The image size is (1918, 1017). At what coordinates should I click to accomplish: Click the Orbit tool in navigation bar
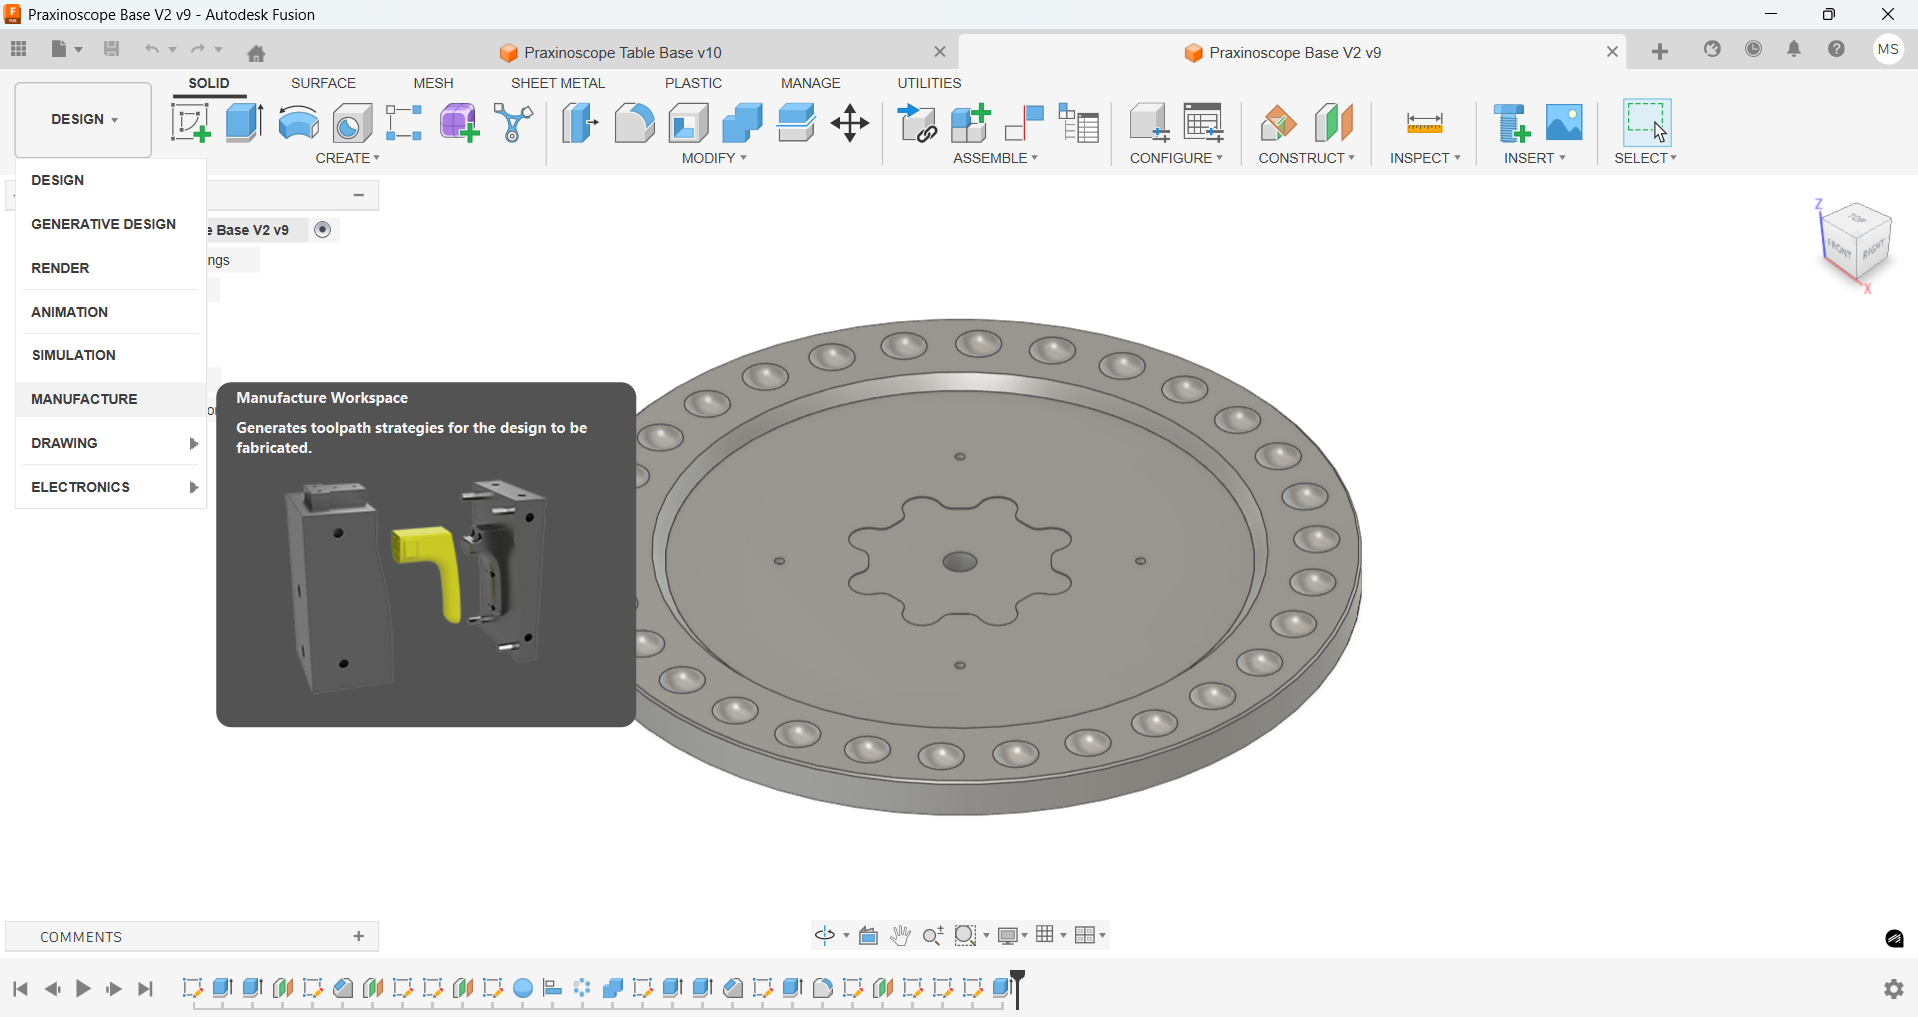[x=825, y=936]
